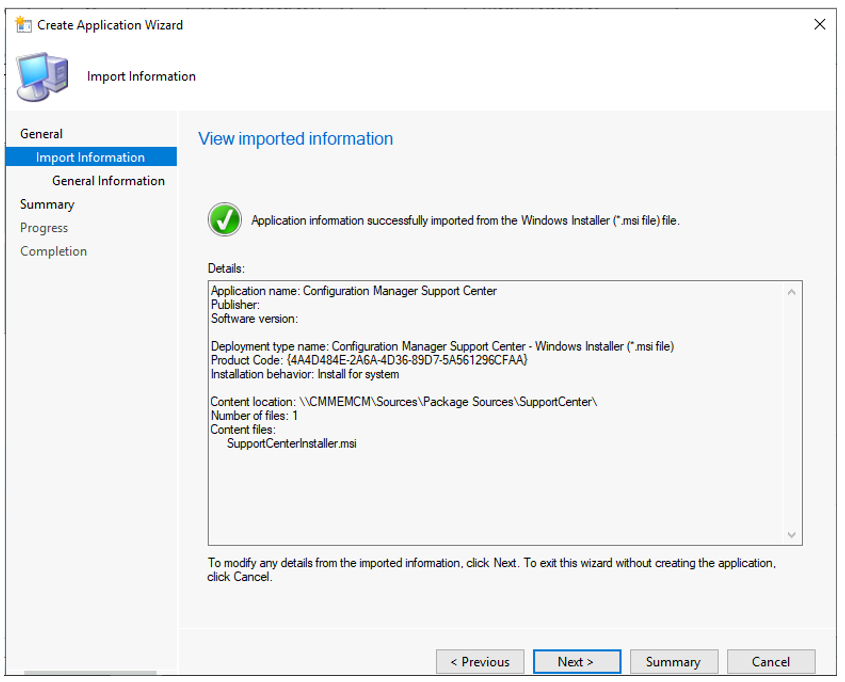845x682 pixels.
Task: Click the Number of files line
Action: [x=254, y=415]
